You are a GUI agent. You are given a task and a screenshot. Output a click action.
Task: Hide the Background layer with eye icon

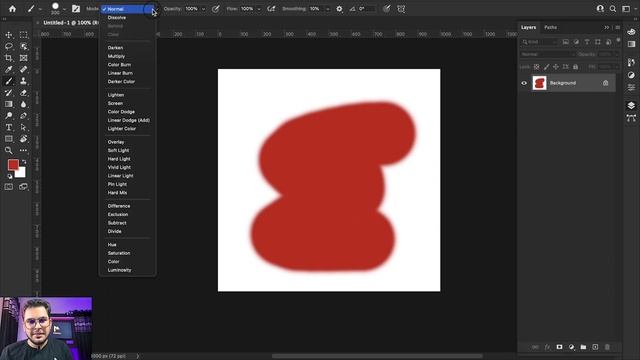[x=524, y=83]
